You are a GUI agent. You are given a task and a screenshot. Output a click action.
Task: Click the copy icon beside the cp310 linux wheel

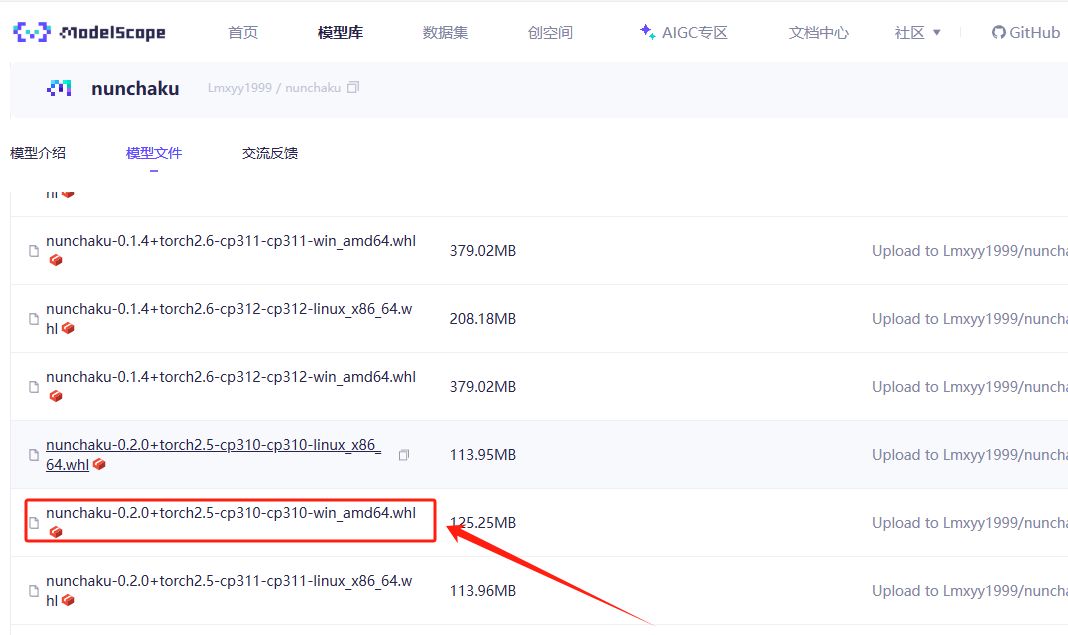click(x=403, y=454)
